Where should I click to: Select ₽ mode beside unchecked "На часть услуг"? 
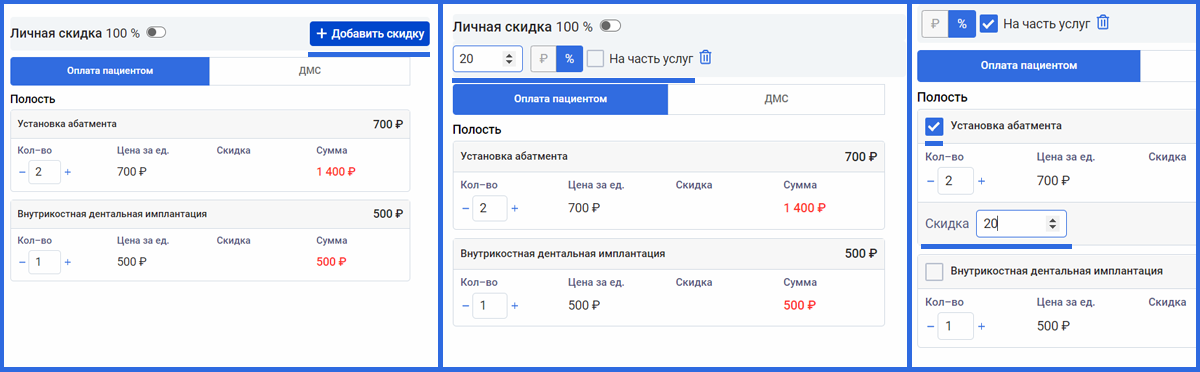coord(543,59)
